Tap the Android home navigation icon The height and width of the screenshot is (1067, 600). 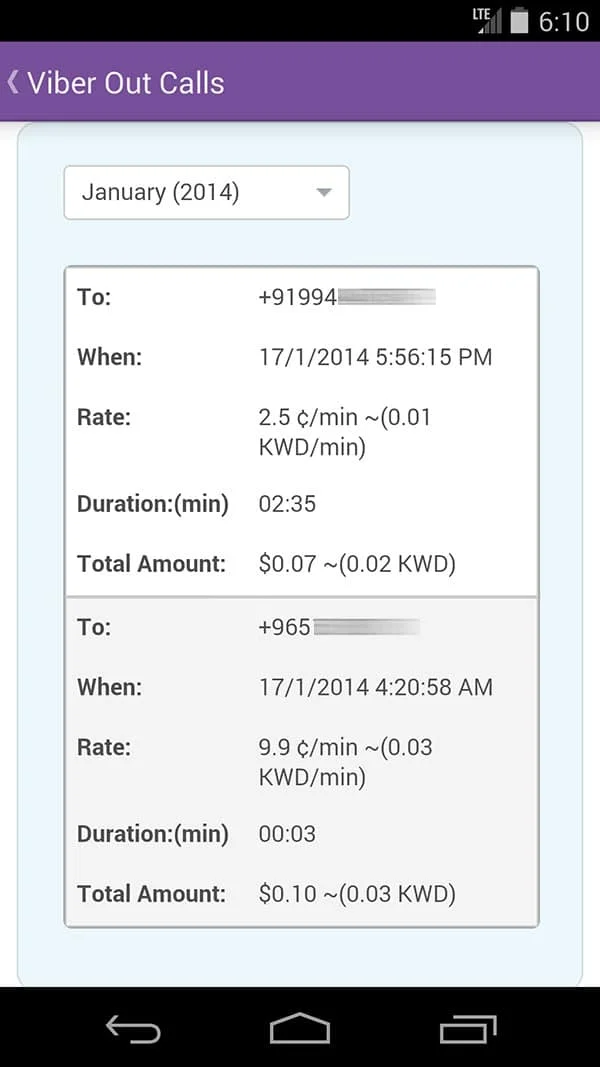click(299, 1028)
